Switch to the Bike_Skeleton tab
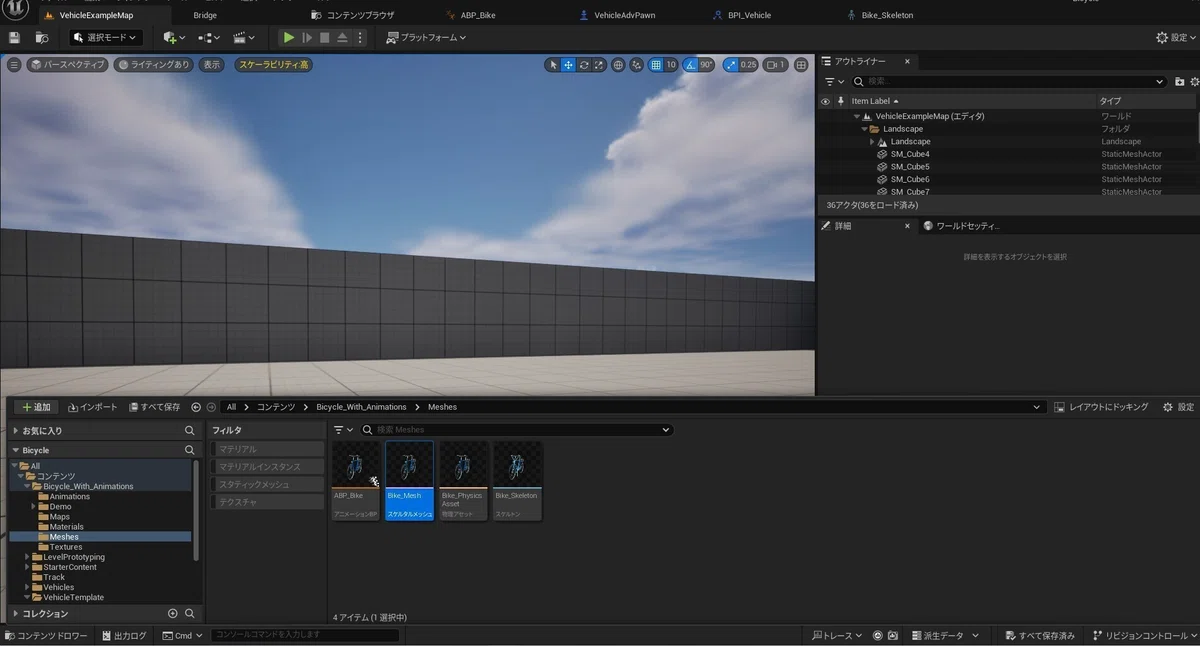Image resolution: width=1200 pixels, height=646 pixels. (x=880, y=15)
